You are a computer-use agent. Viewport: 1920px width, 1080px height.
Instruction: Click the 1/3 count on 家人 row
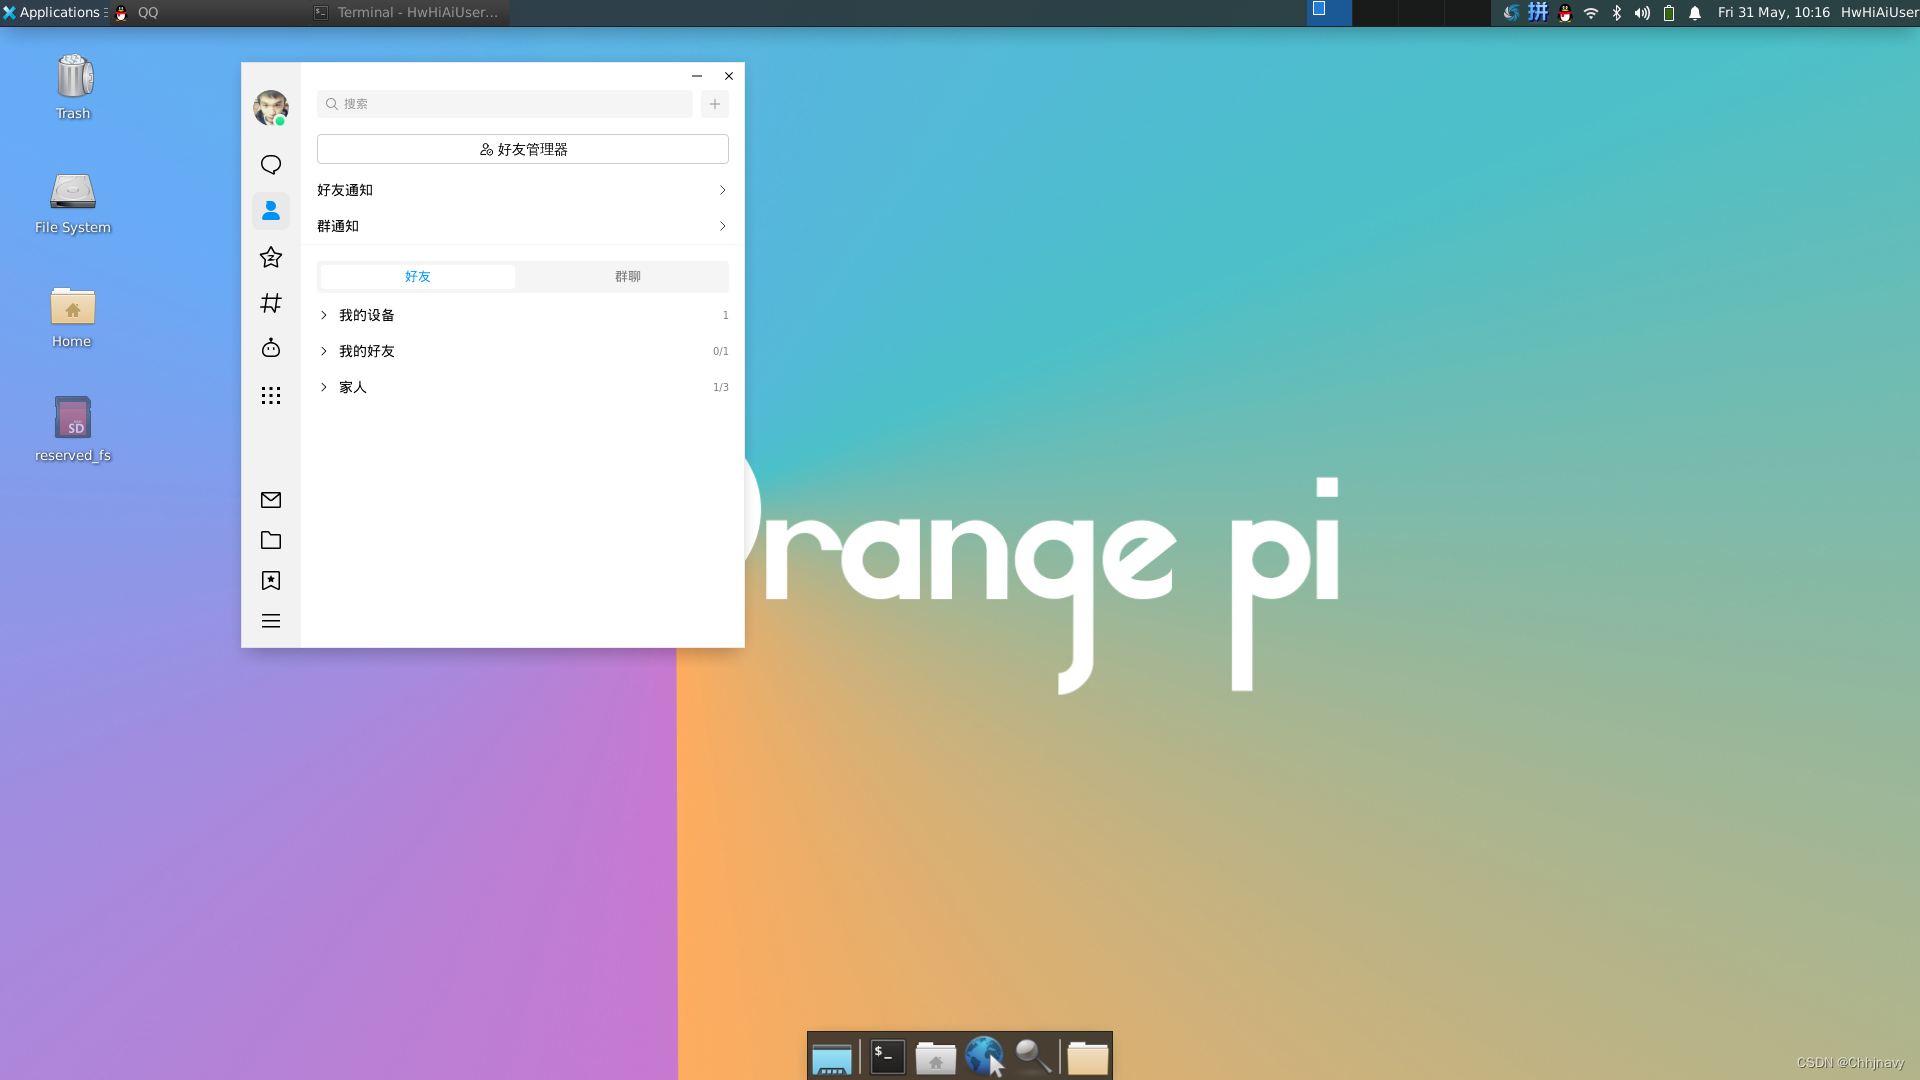pyautogui.click(x=721, y=387)
